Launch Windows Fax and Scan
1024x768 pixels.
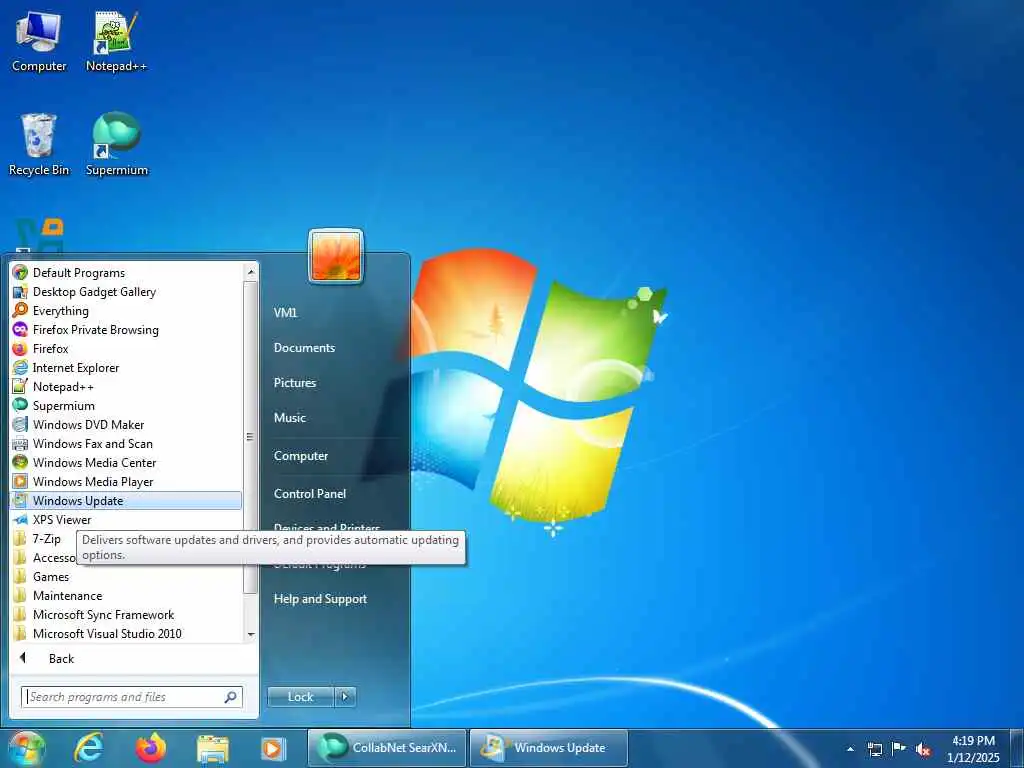tap(126, 443)
